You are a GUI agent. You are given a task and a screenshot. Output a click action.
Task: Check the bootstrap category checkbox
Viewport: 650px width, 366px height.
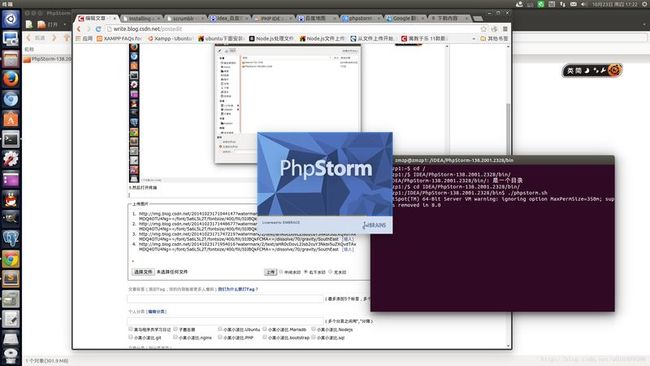pyautogui.click(x=265, y=337)
